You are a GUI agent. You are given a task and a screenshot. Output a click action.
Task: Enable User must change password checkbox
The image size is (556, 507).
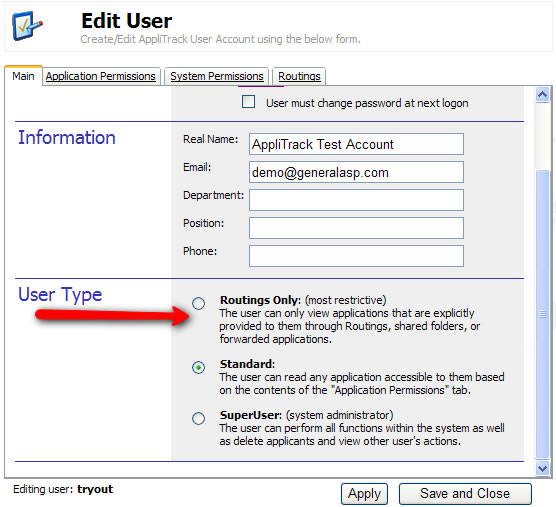pos(248,101)
